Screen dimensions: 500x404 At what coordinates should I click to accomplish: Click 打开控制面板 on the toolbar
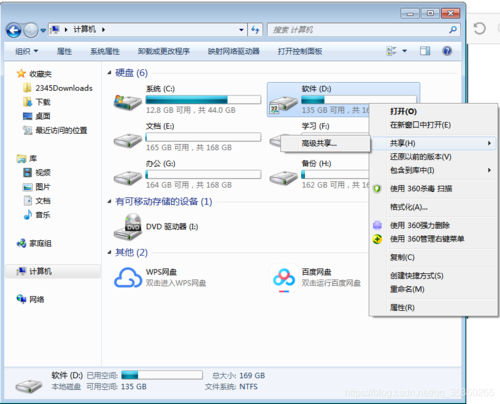tap(300, 51)
